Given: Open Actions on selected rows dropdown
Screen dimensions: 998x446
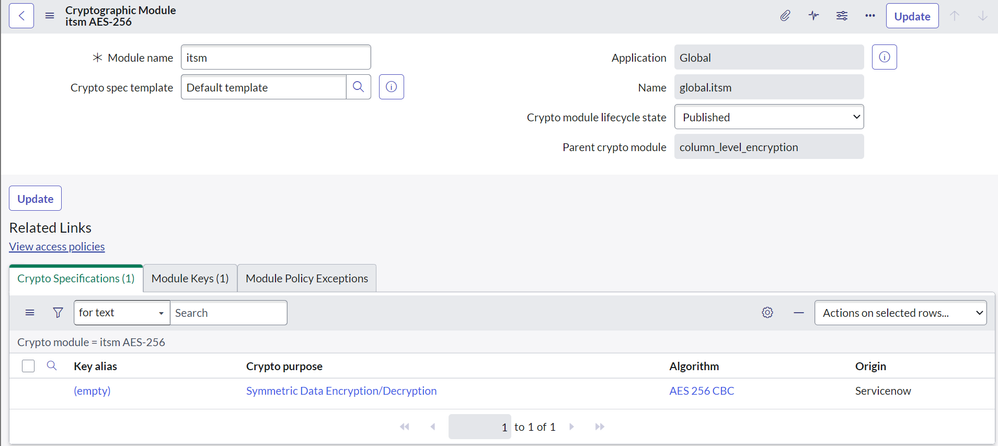Looking at the screenshot, I should coord(901,312).
